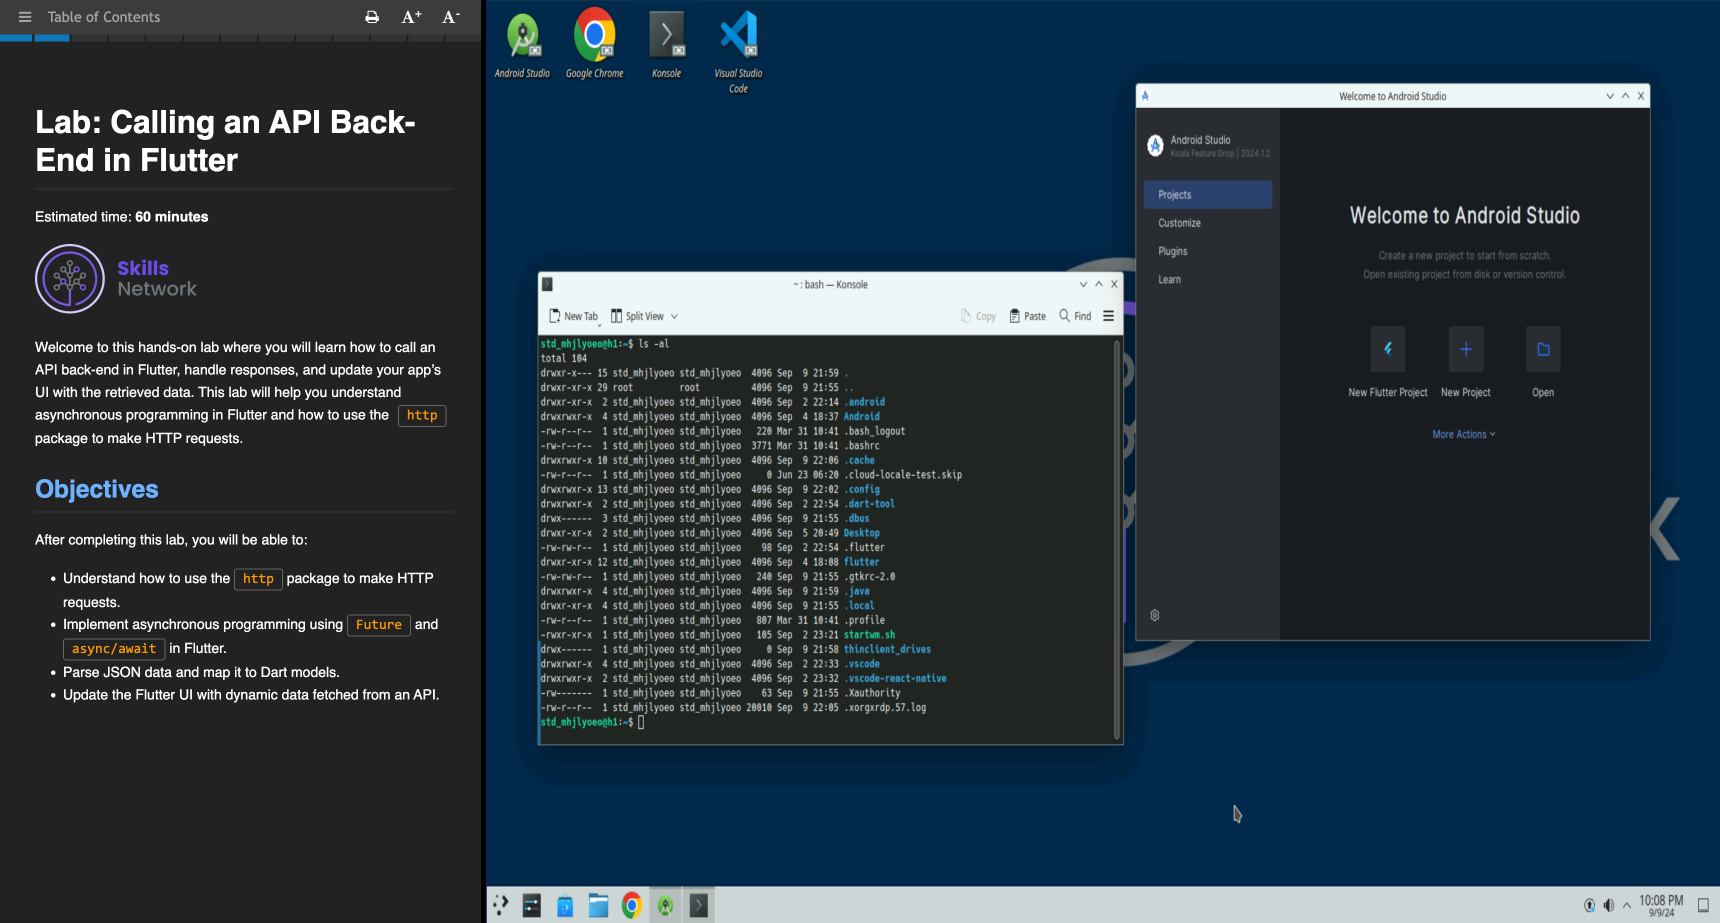Switch to Android Studio taskbar entry
The width and height of the screenshot is (1720, 923).
click(665, 905)
